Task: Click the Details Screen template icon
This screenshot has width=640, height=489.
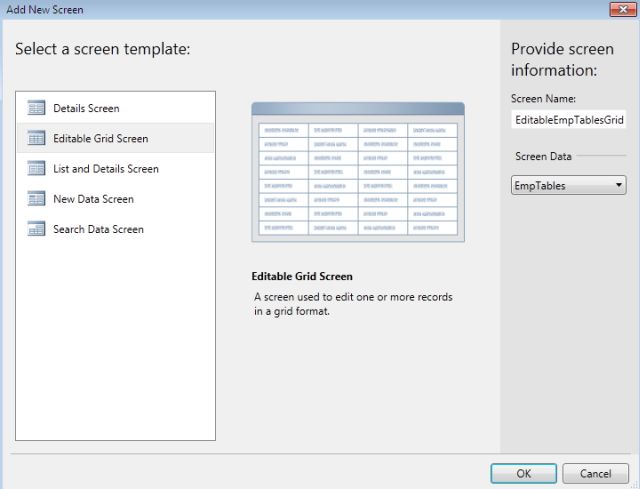Action: click(x=36, y=108)
